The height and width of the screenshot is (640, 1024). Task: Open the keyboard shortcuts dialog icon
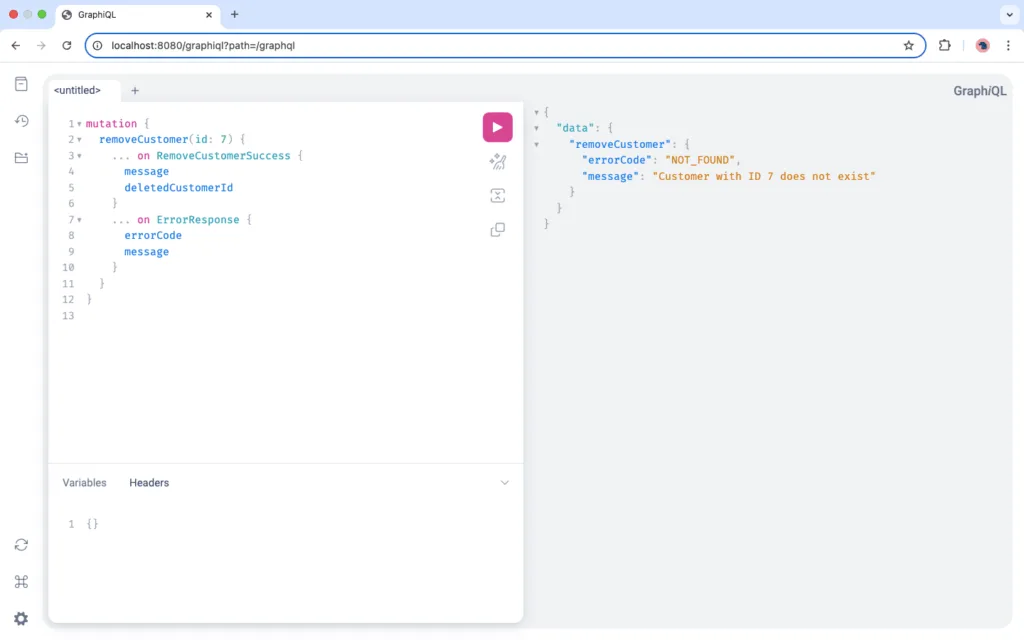(21, 581)
